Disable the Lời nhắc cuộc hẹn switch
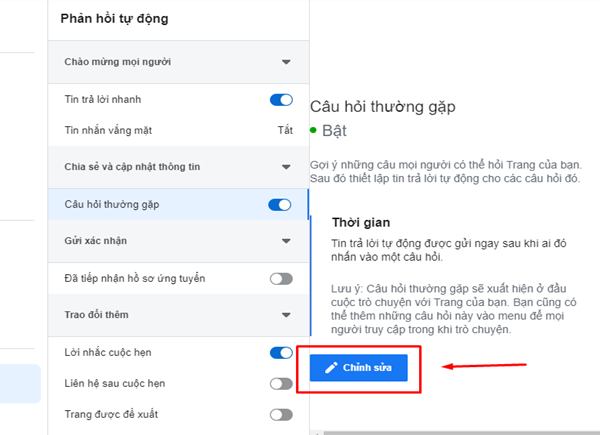This screenshot has height=435, width=600. 281,353
